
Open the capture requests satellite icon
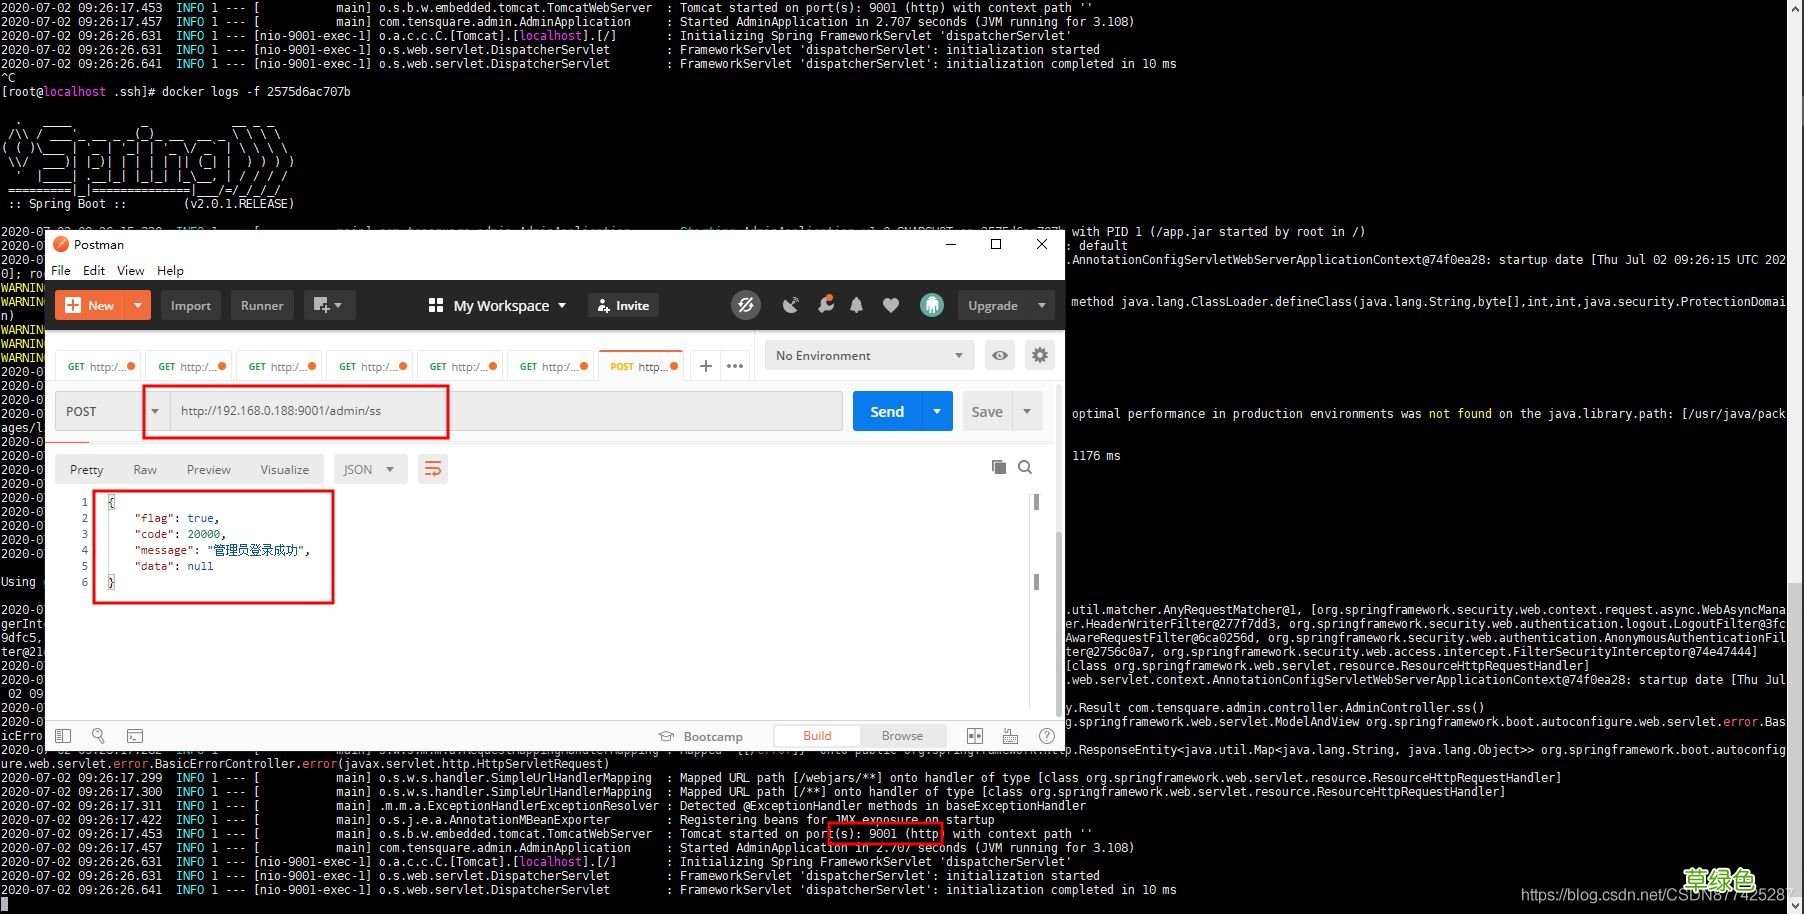[x=790, y=305]
